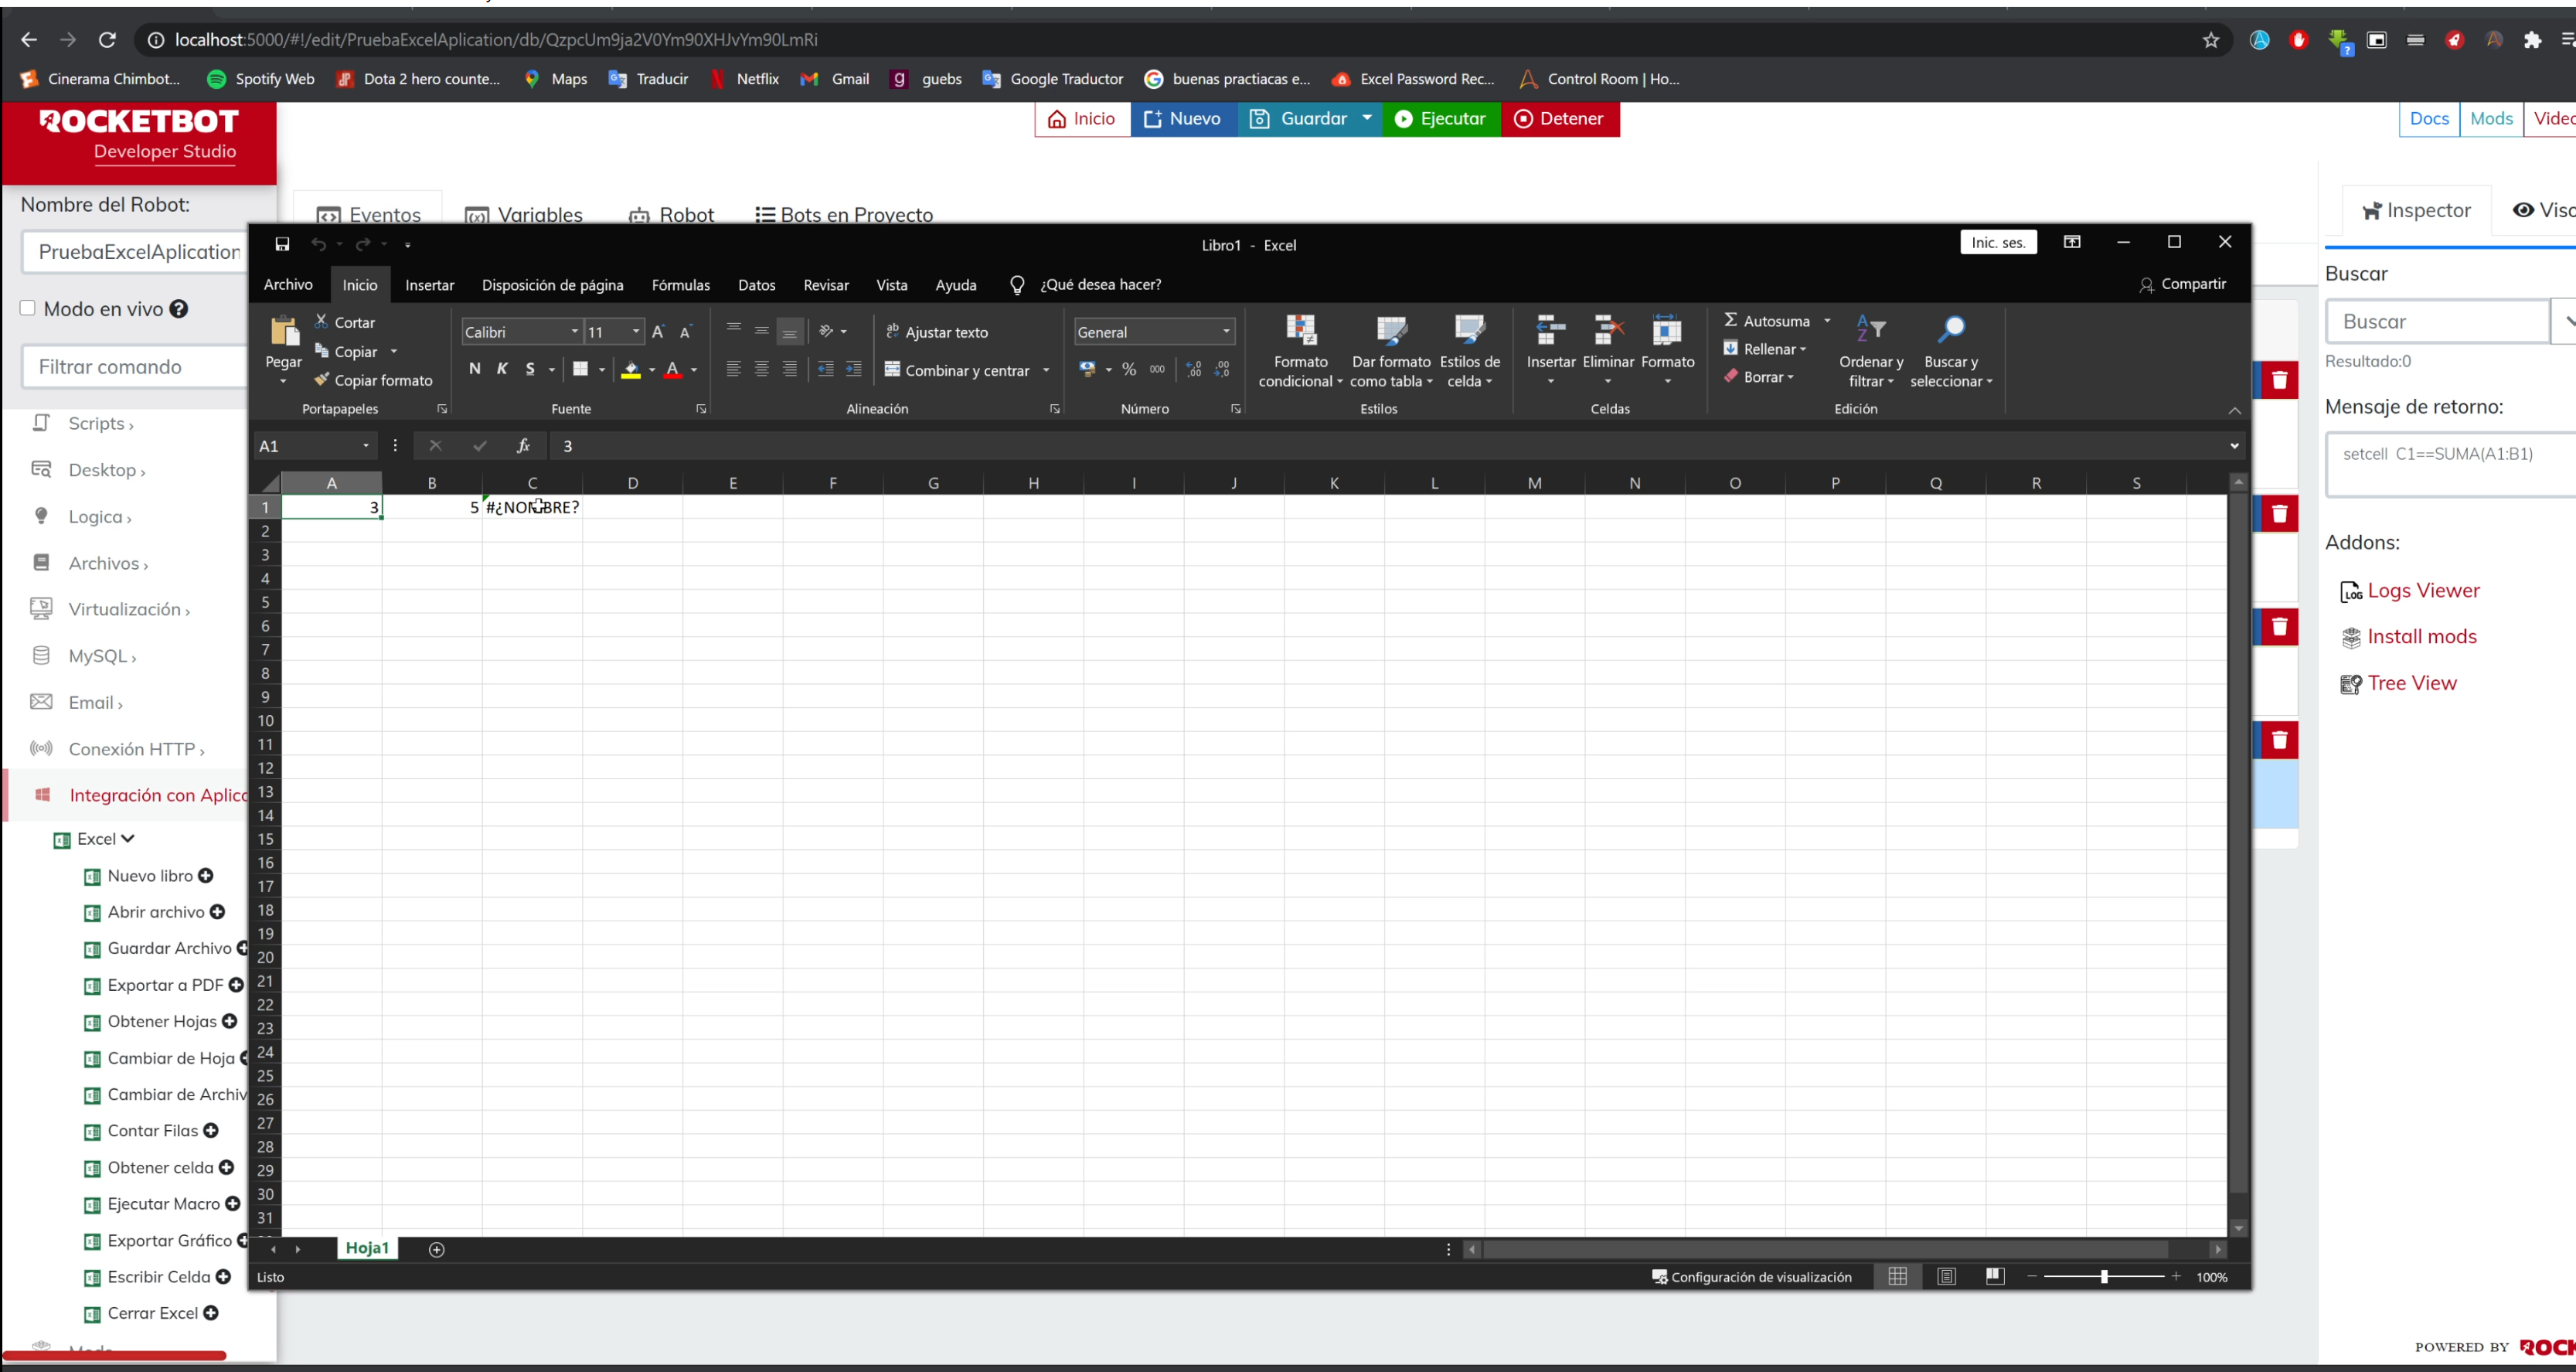Open the Fórmulas ribbon tab
The height and width of the screenshot is (1372, 2576).
point(680,285)
